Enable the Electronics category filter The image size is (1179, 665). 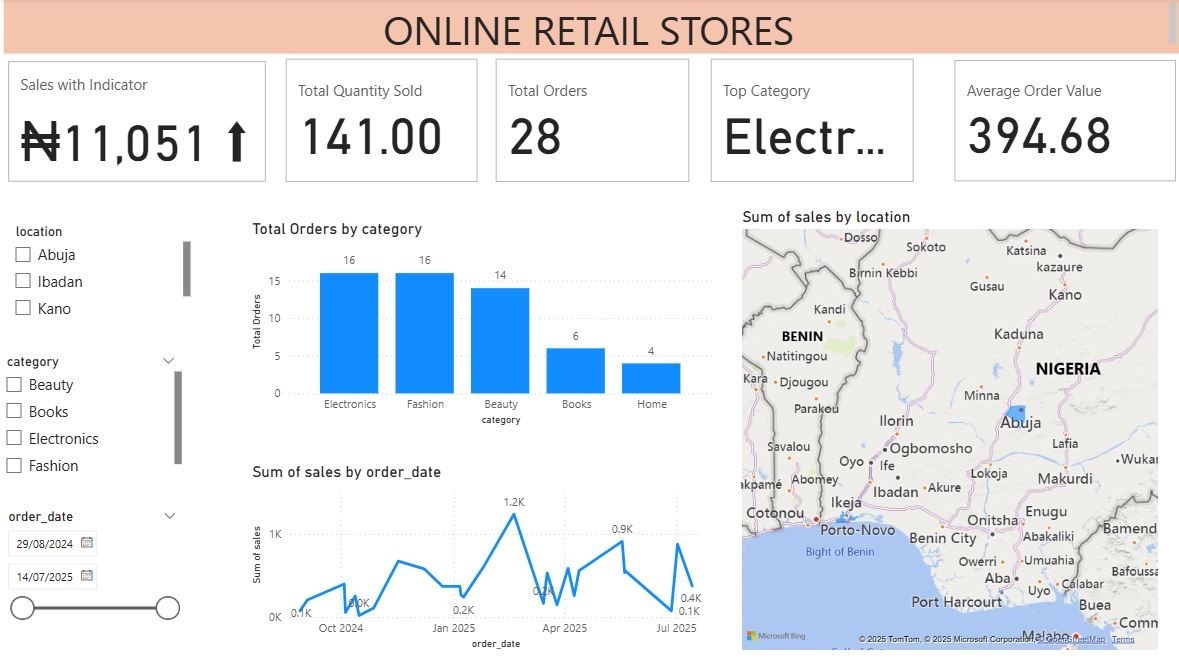[x=14, y=438]
